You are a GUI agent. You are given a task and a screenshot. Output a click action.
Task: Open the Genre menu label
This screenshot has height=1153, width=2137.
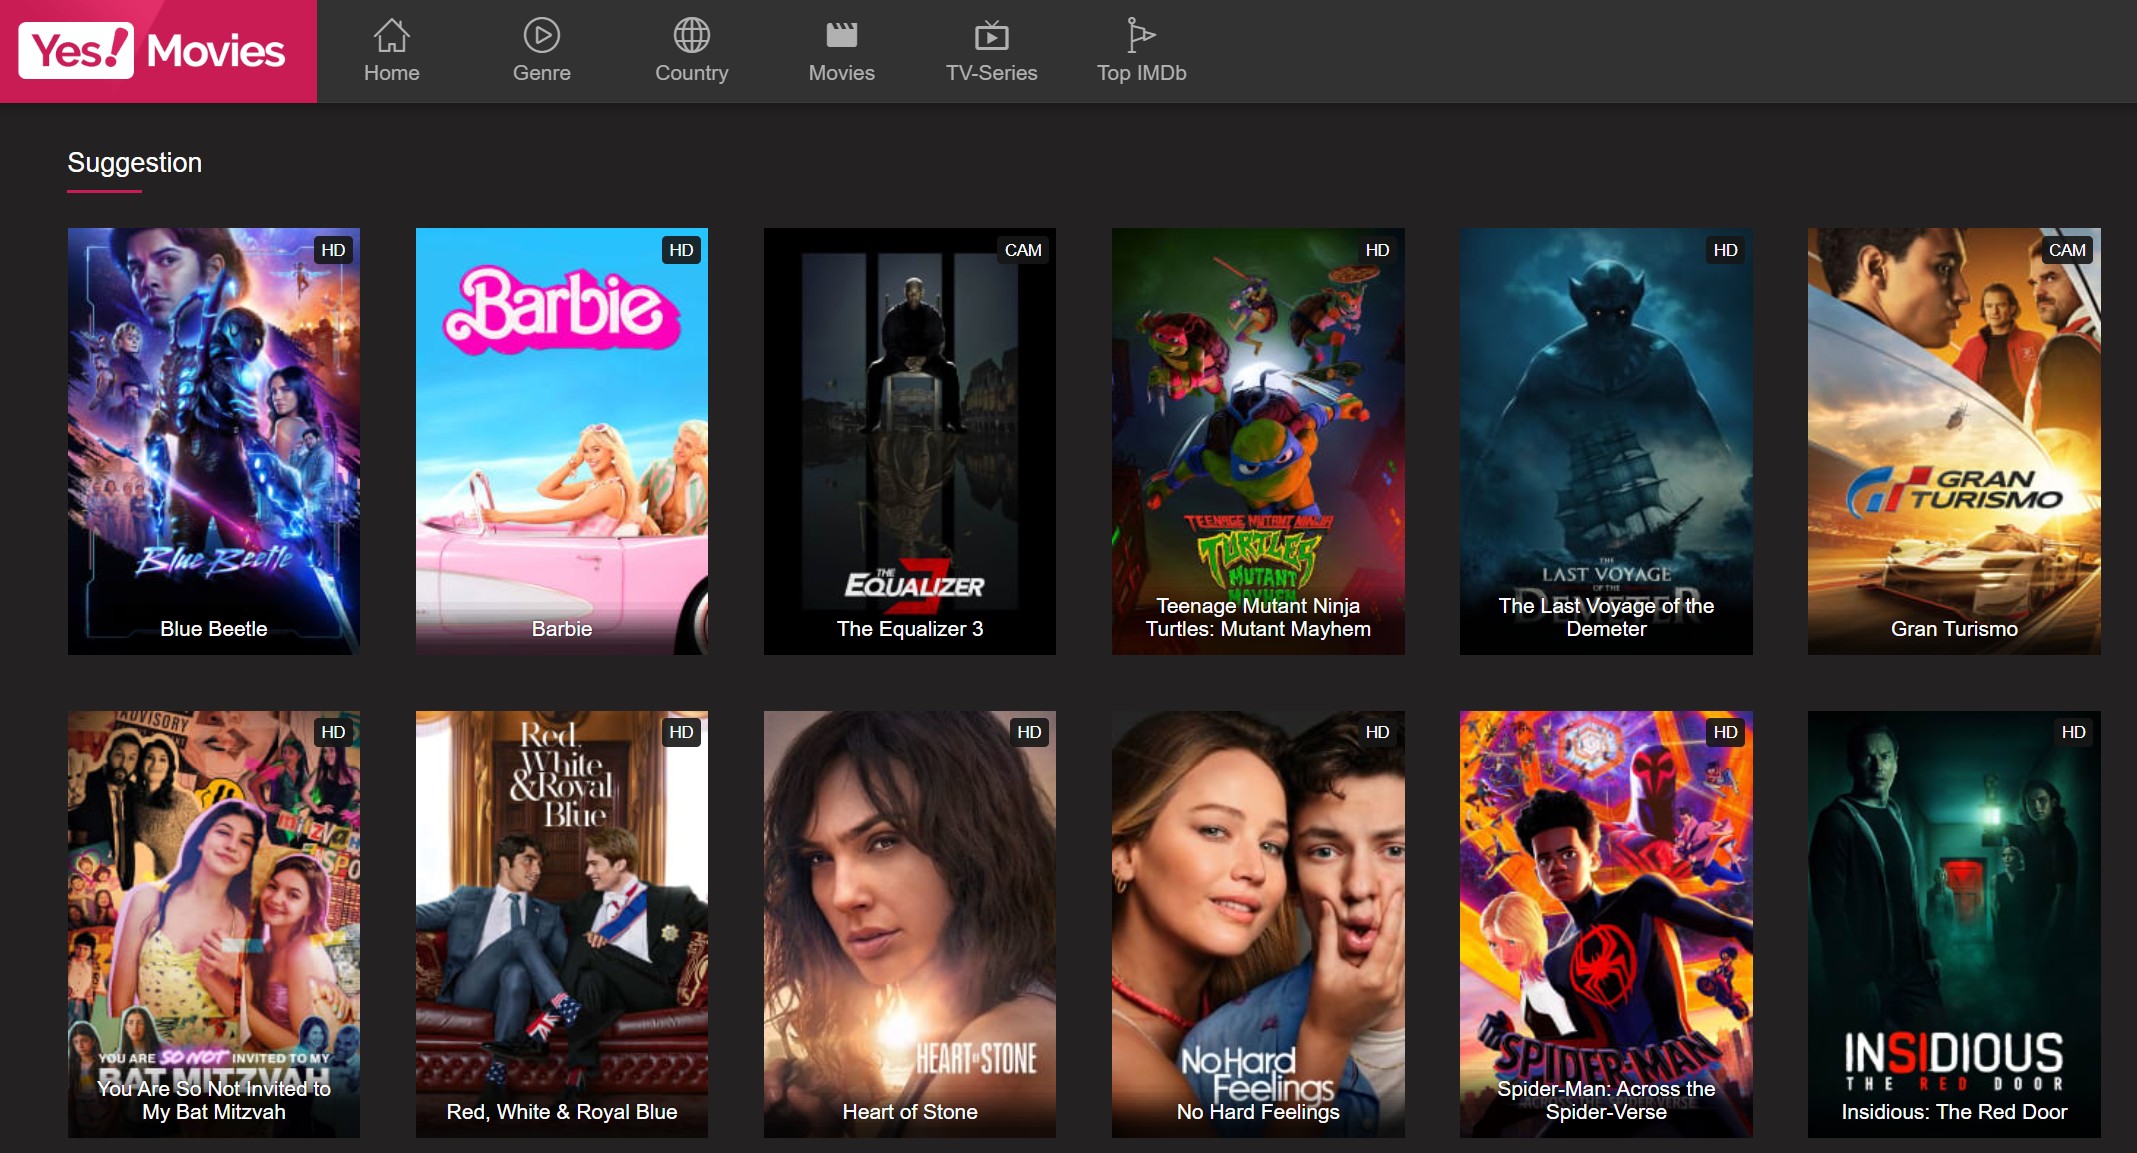click(542, 73)
